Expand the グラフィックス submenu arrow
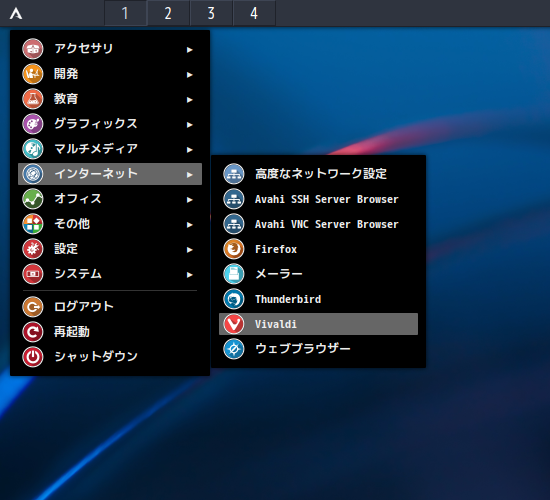 [190, 125]
